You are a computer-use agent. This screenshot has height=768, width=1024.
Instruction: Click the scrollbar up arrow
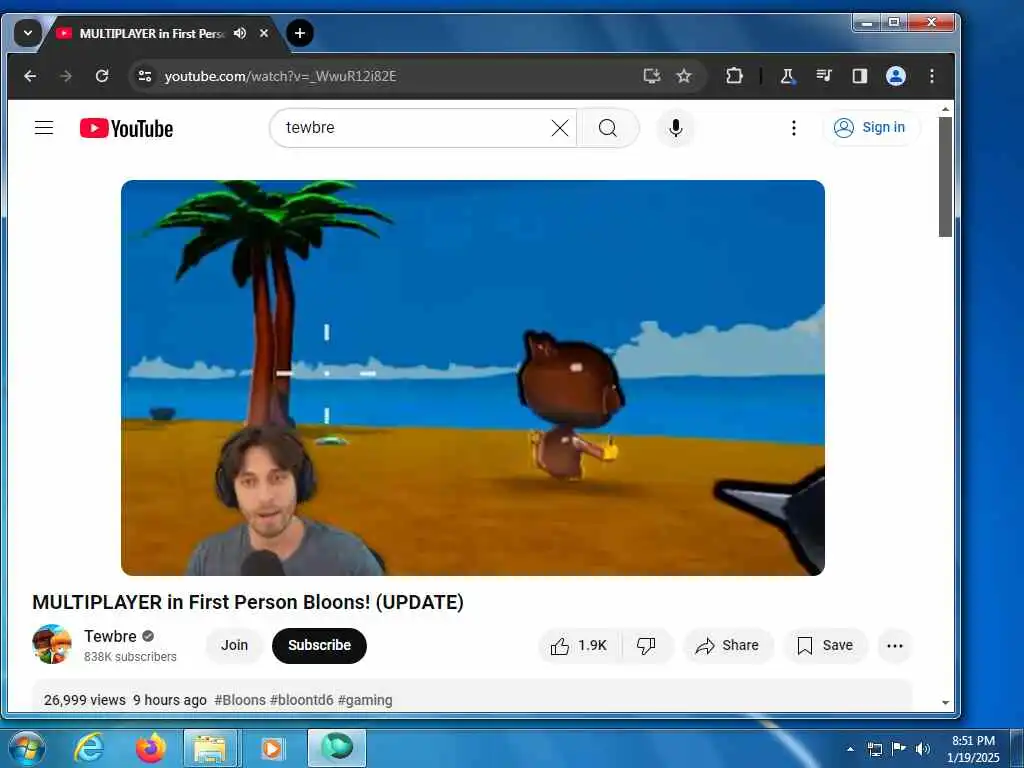(x=945, y=110)
